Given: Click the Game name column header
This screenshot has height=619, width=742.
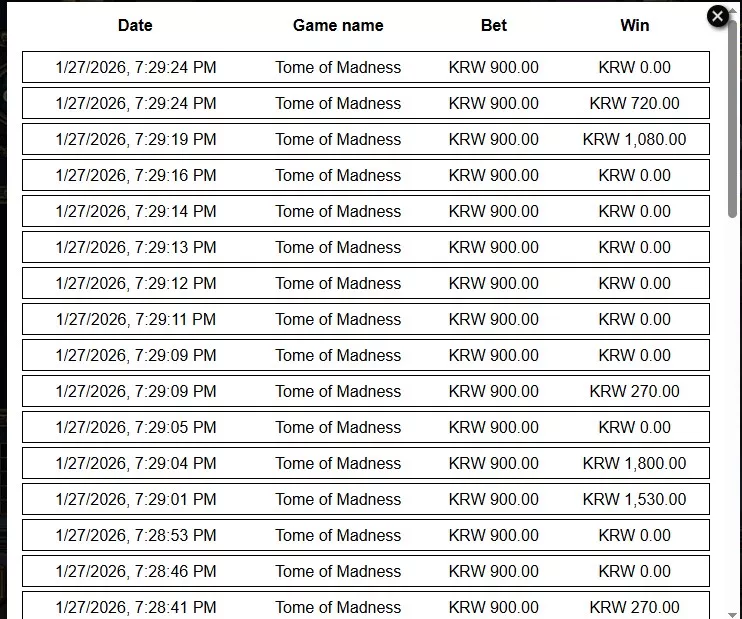Looking at the screenshot, I should 338,25.
